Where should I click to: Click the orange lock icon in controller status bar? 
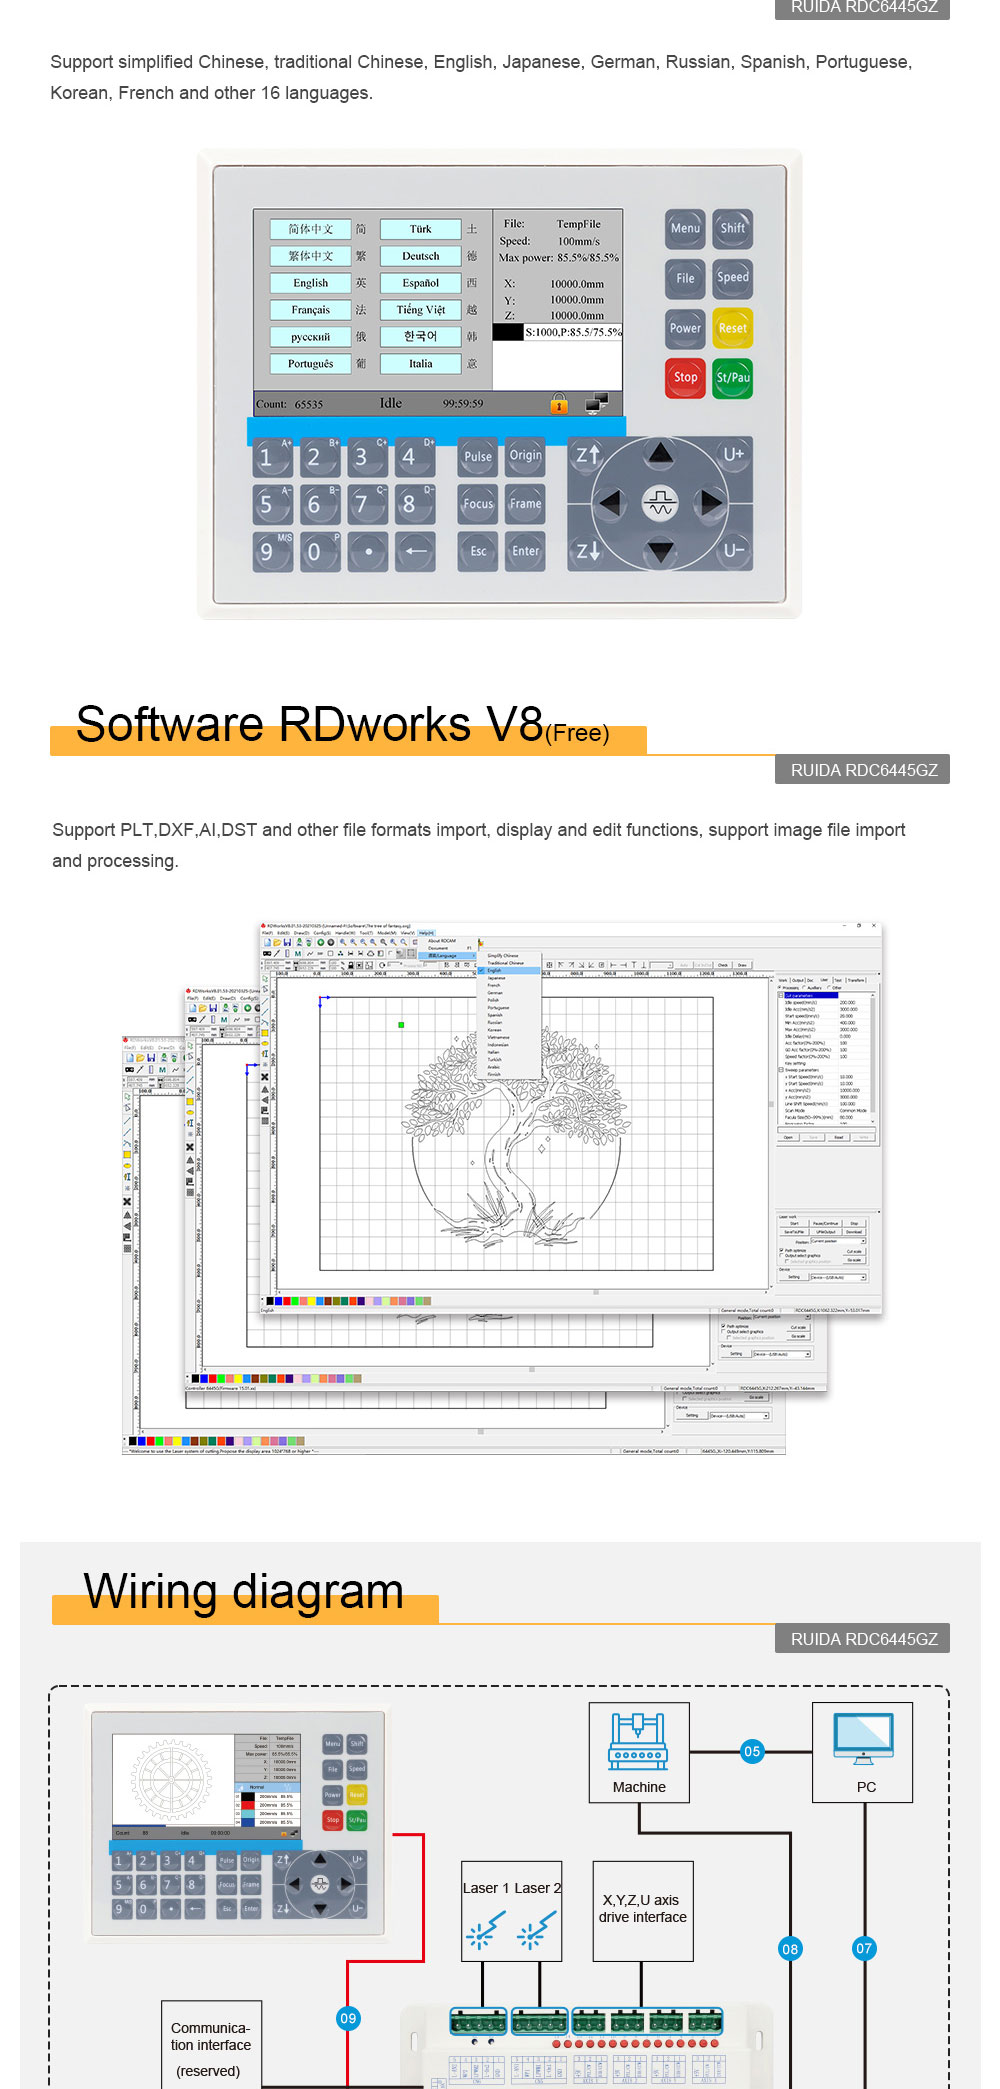[559, 403]
